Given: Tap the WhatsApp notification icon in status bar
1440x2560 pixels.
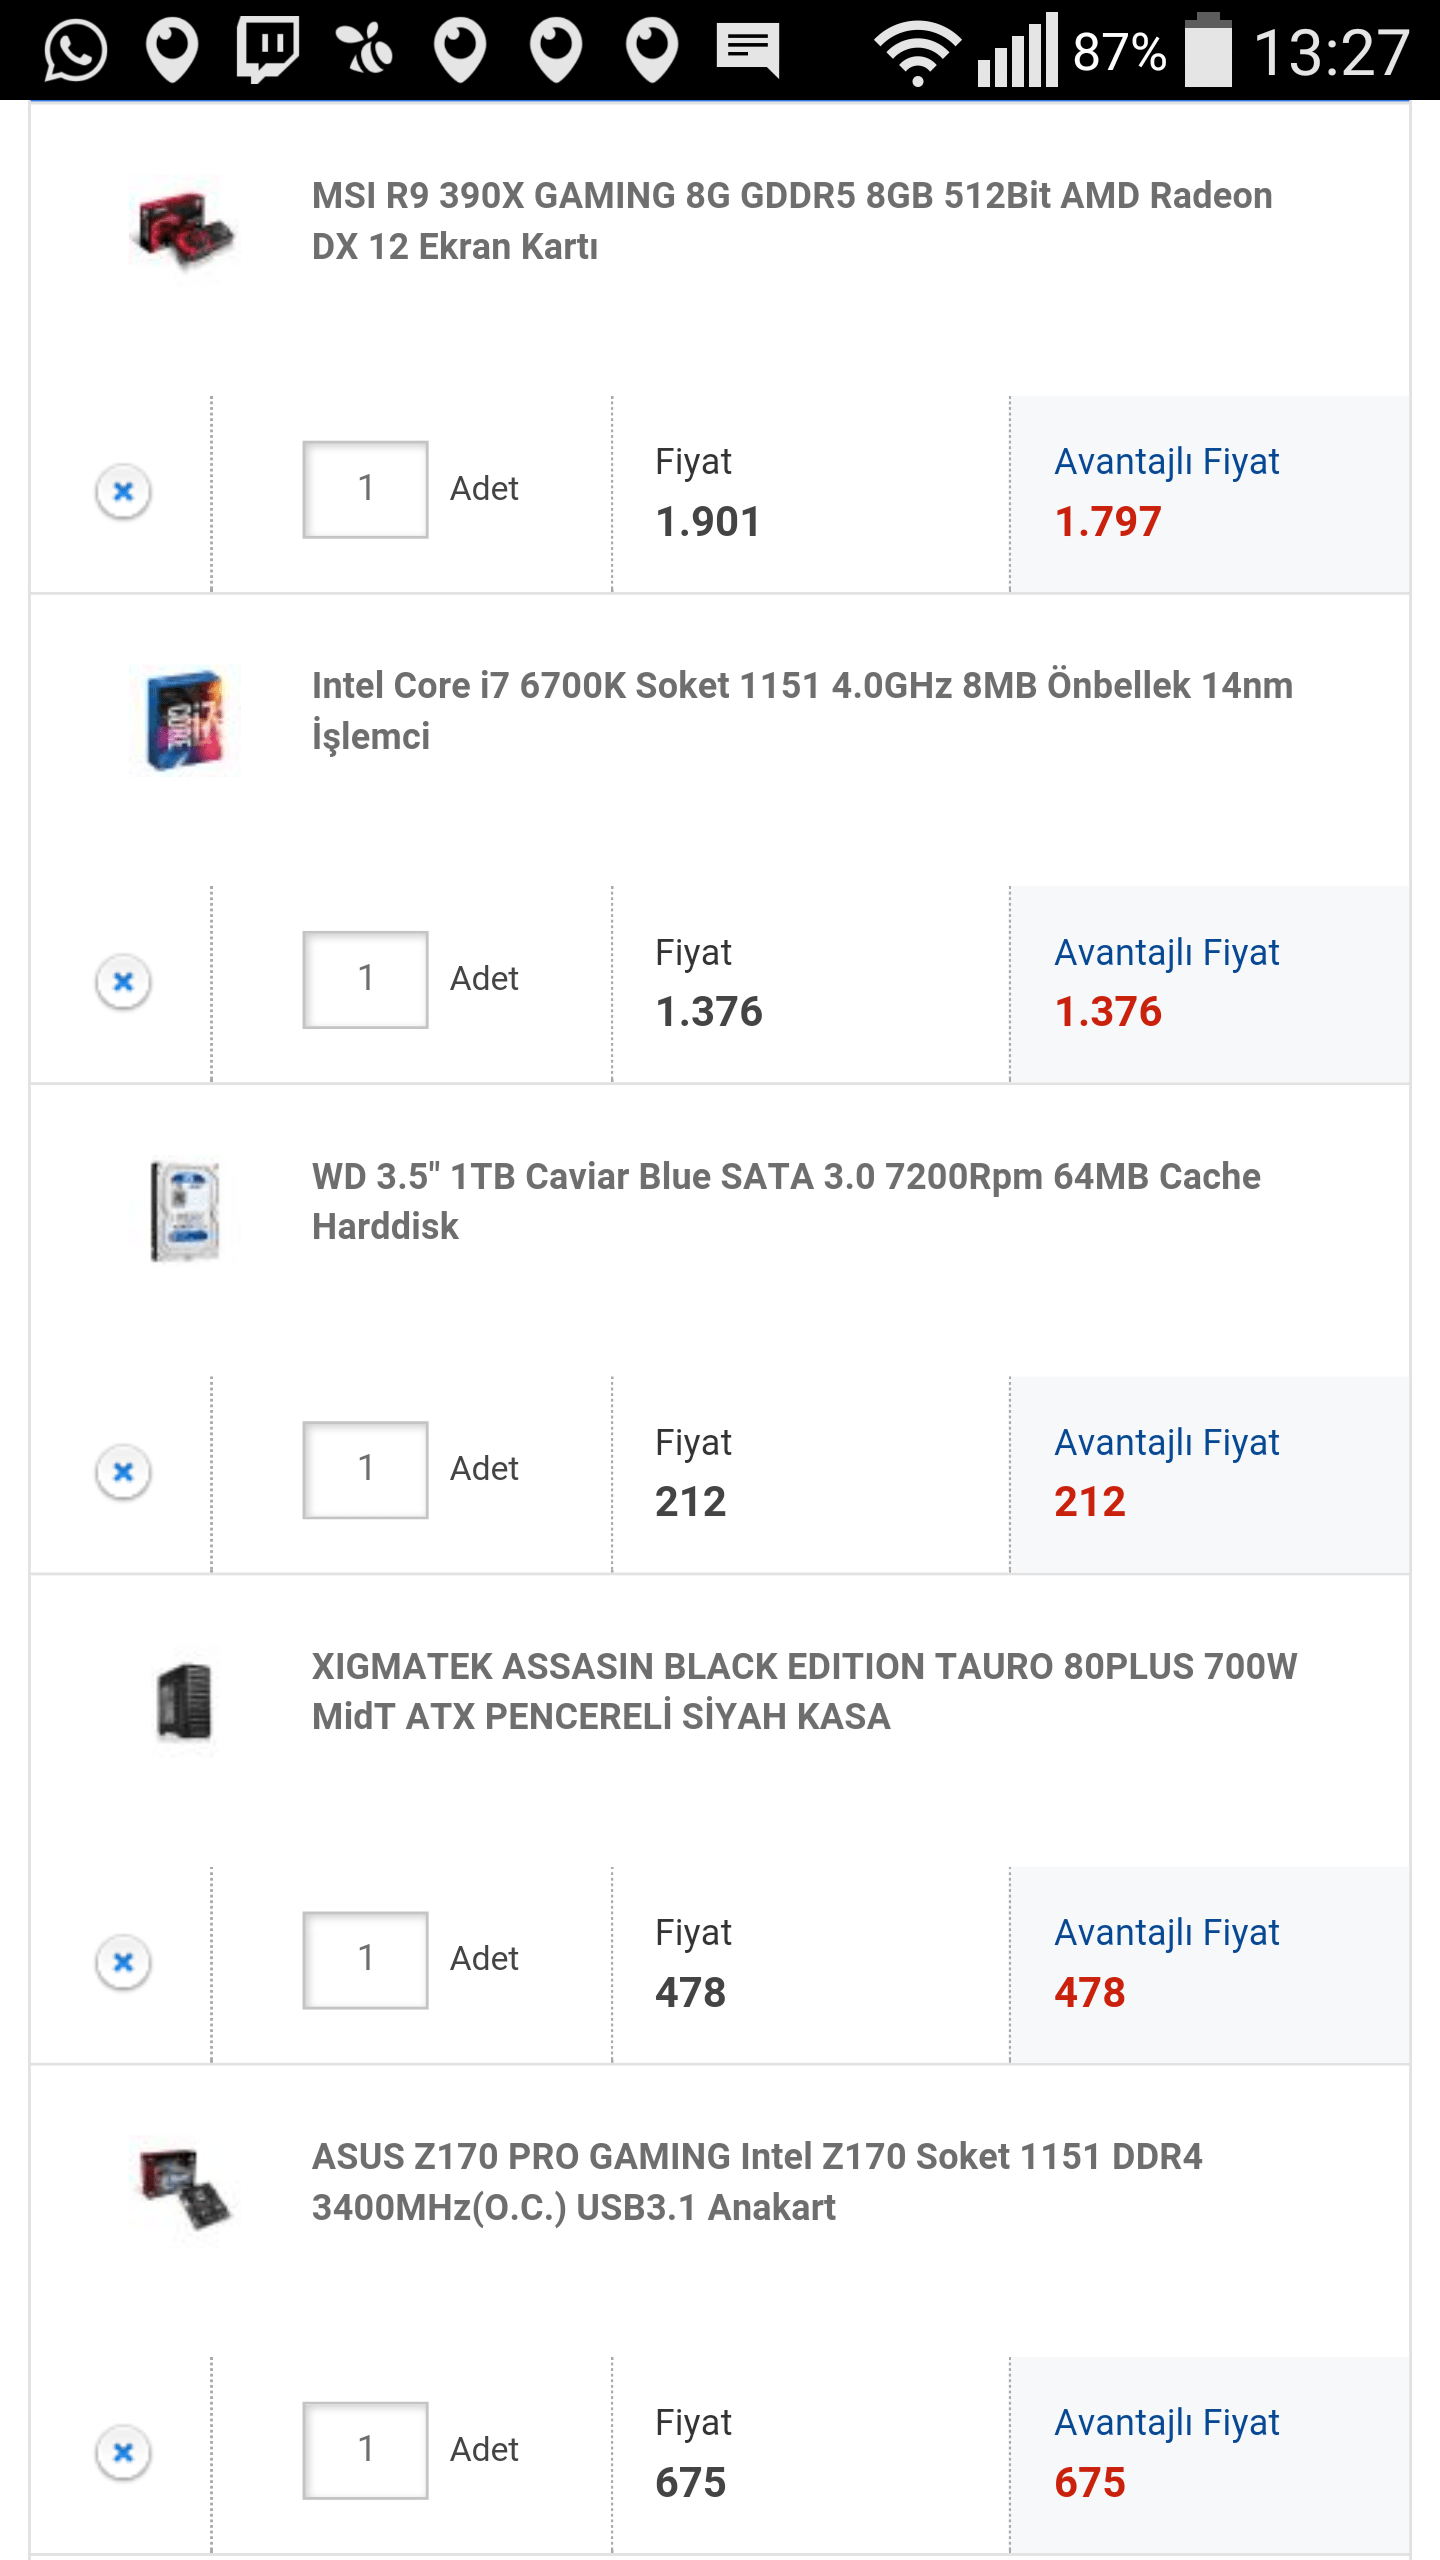Looking at the screenshot, I should (x=75, y=50).
